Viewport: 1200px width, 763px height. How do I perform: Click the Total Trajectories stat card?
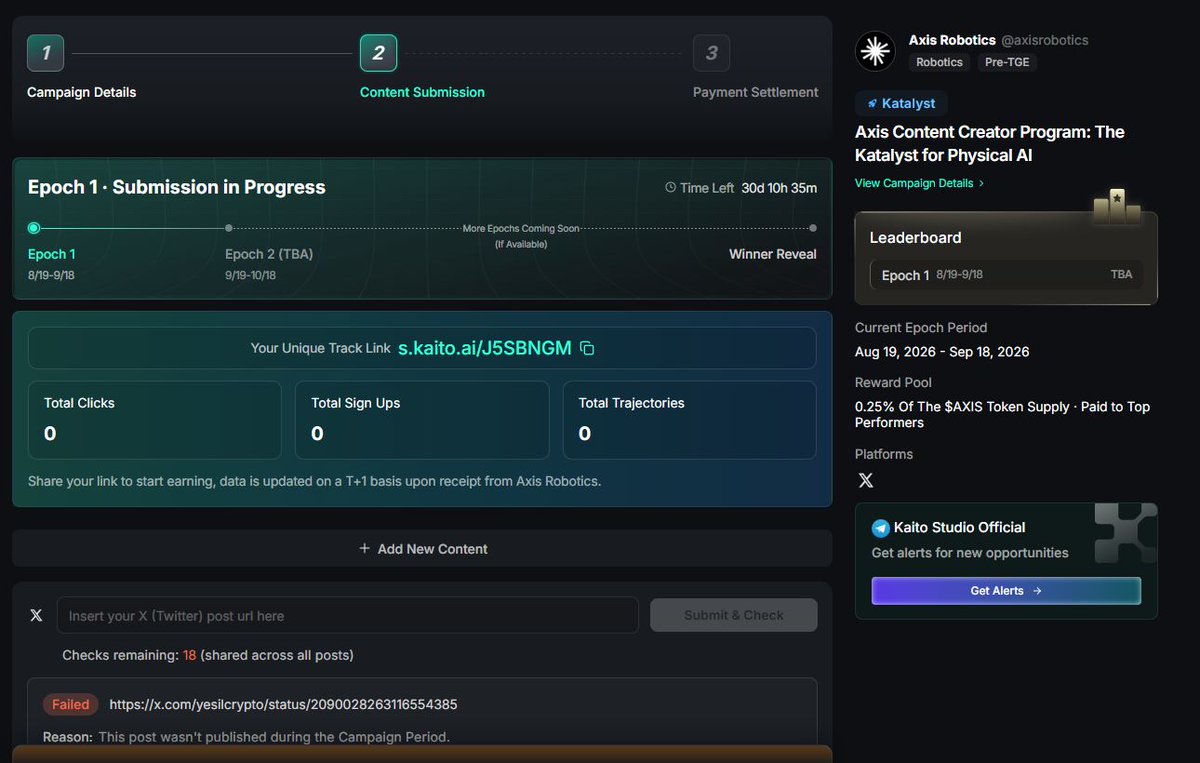pos(689,420)
